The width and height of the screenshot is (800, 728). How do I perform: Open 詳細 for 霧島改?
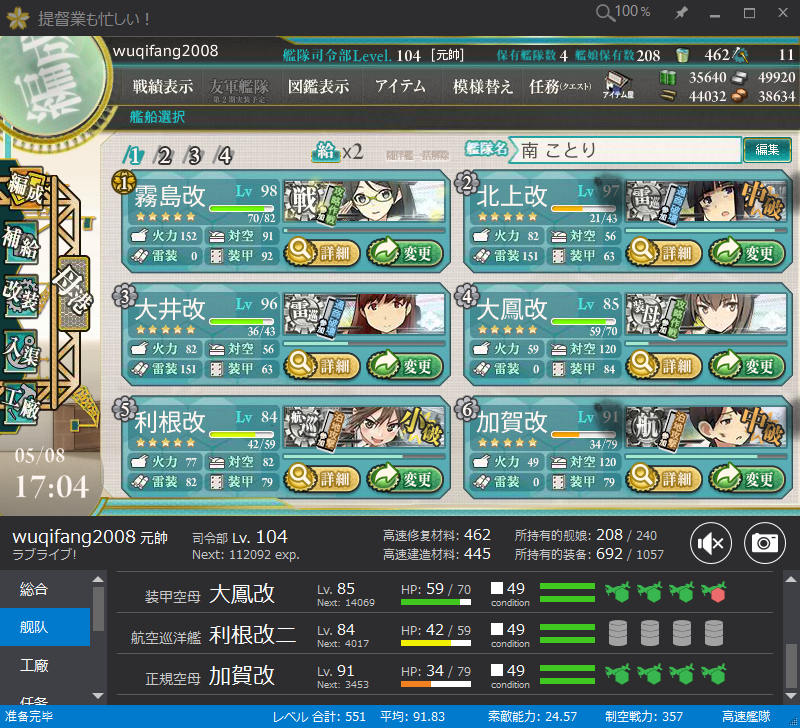[322, 252]
